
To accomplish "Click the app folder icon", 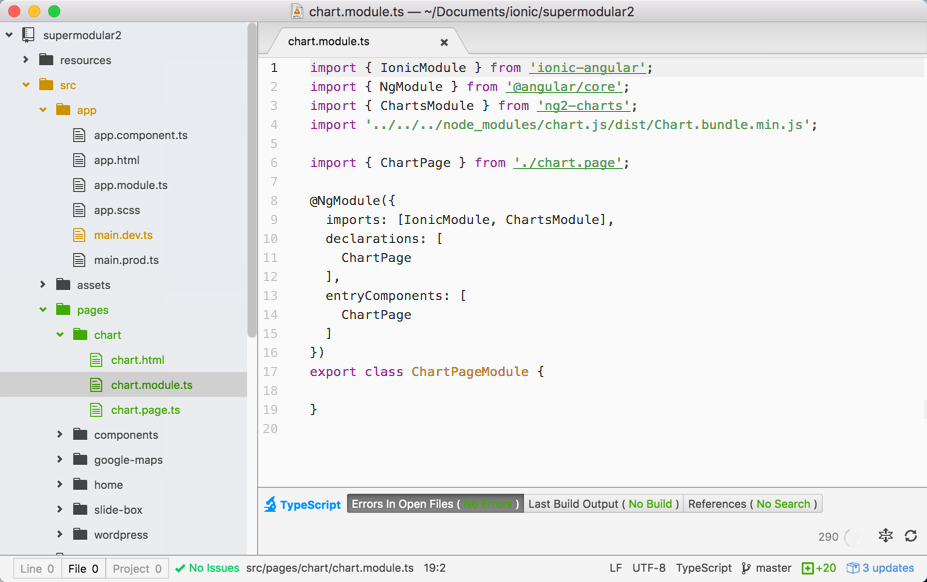I will click(63, 109).
